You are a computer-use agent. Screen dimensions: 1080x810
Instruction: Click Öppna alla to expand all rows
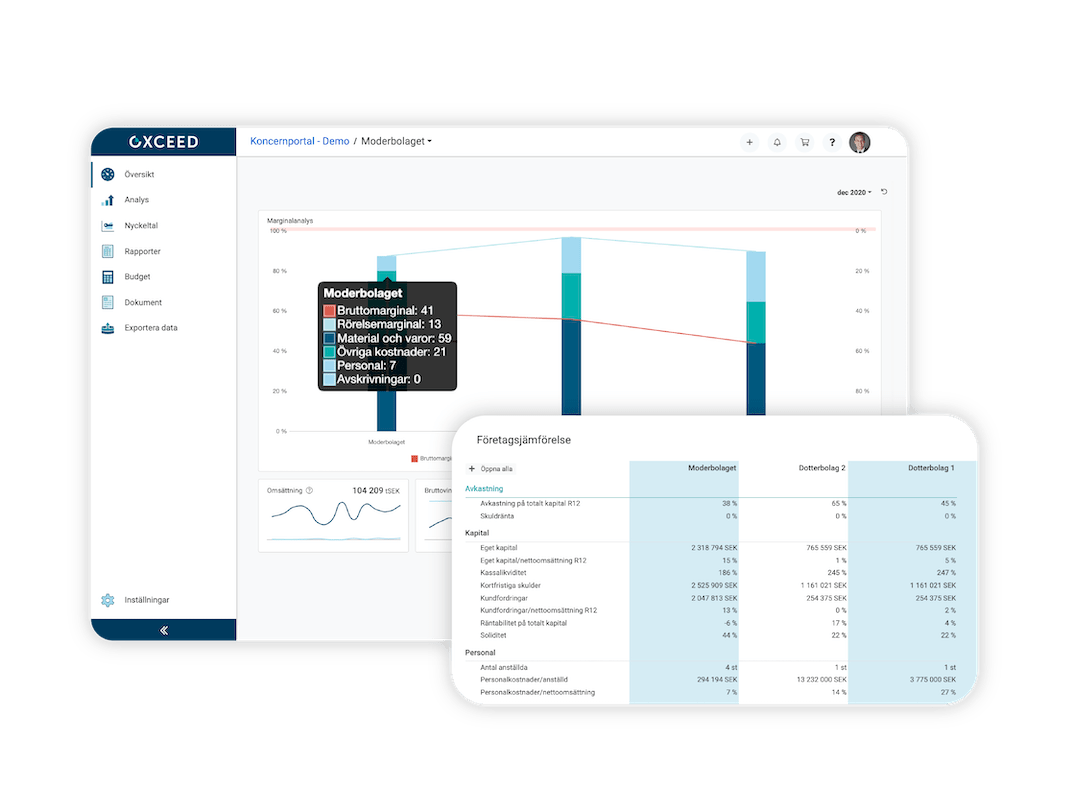(491, 468)
